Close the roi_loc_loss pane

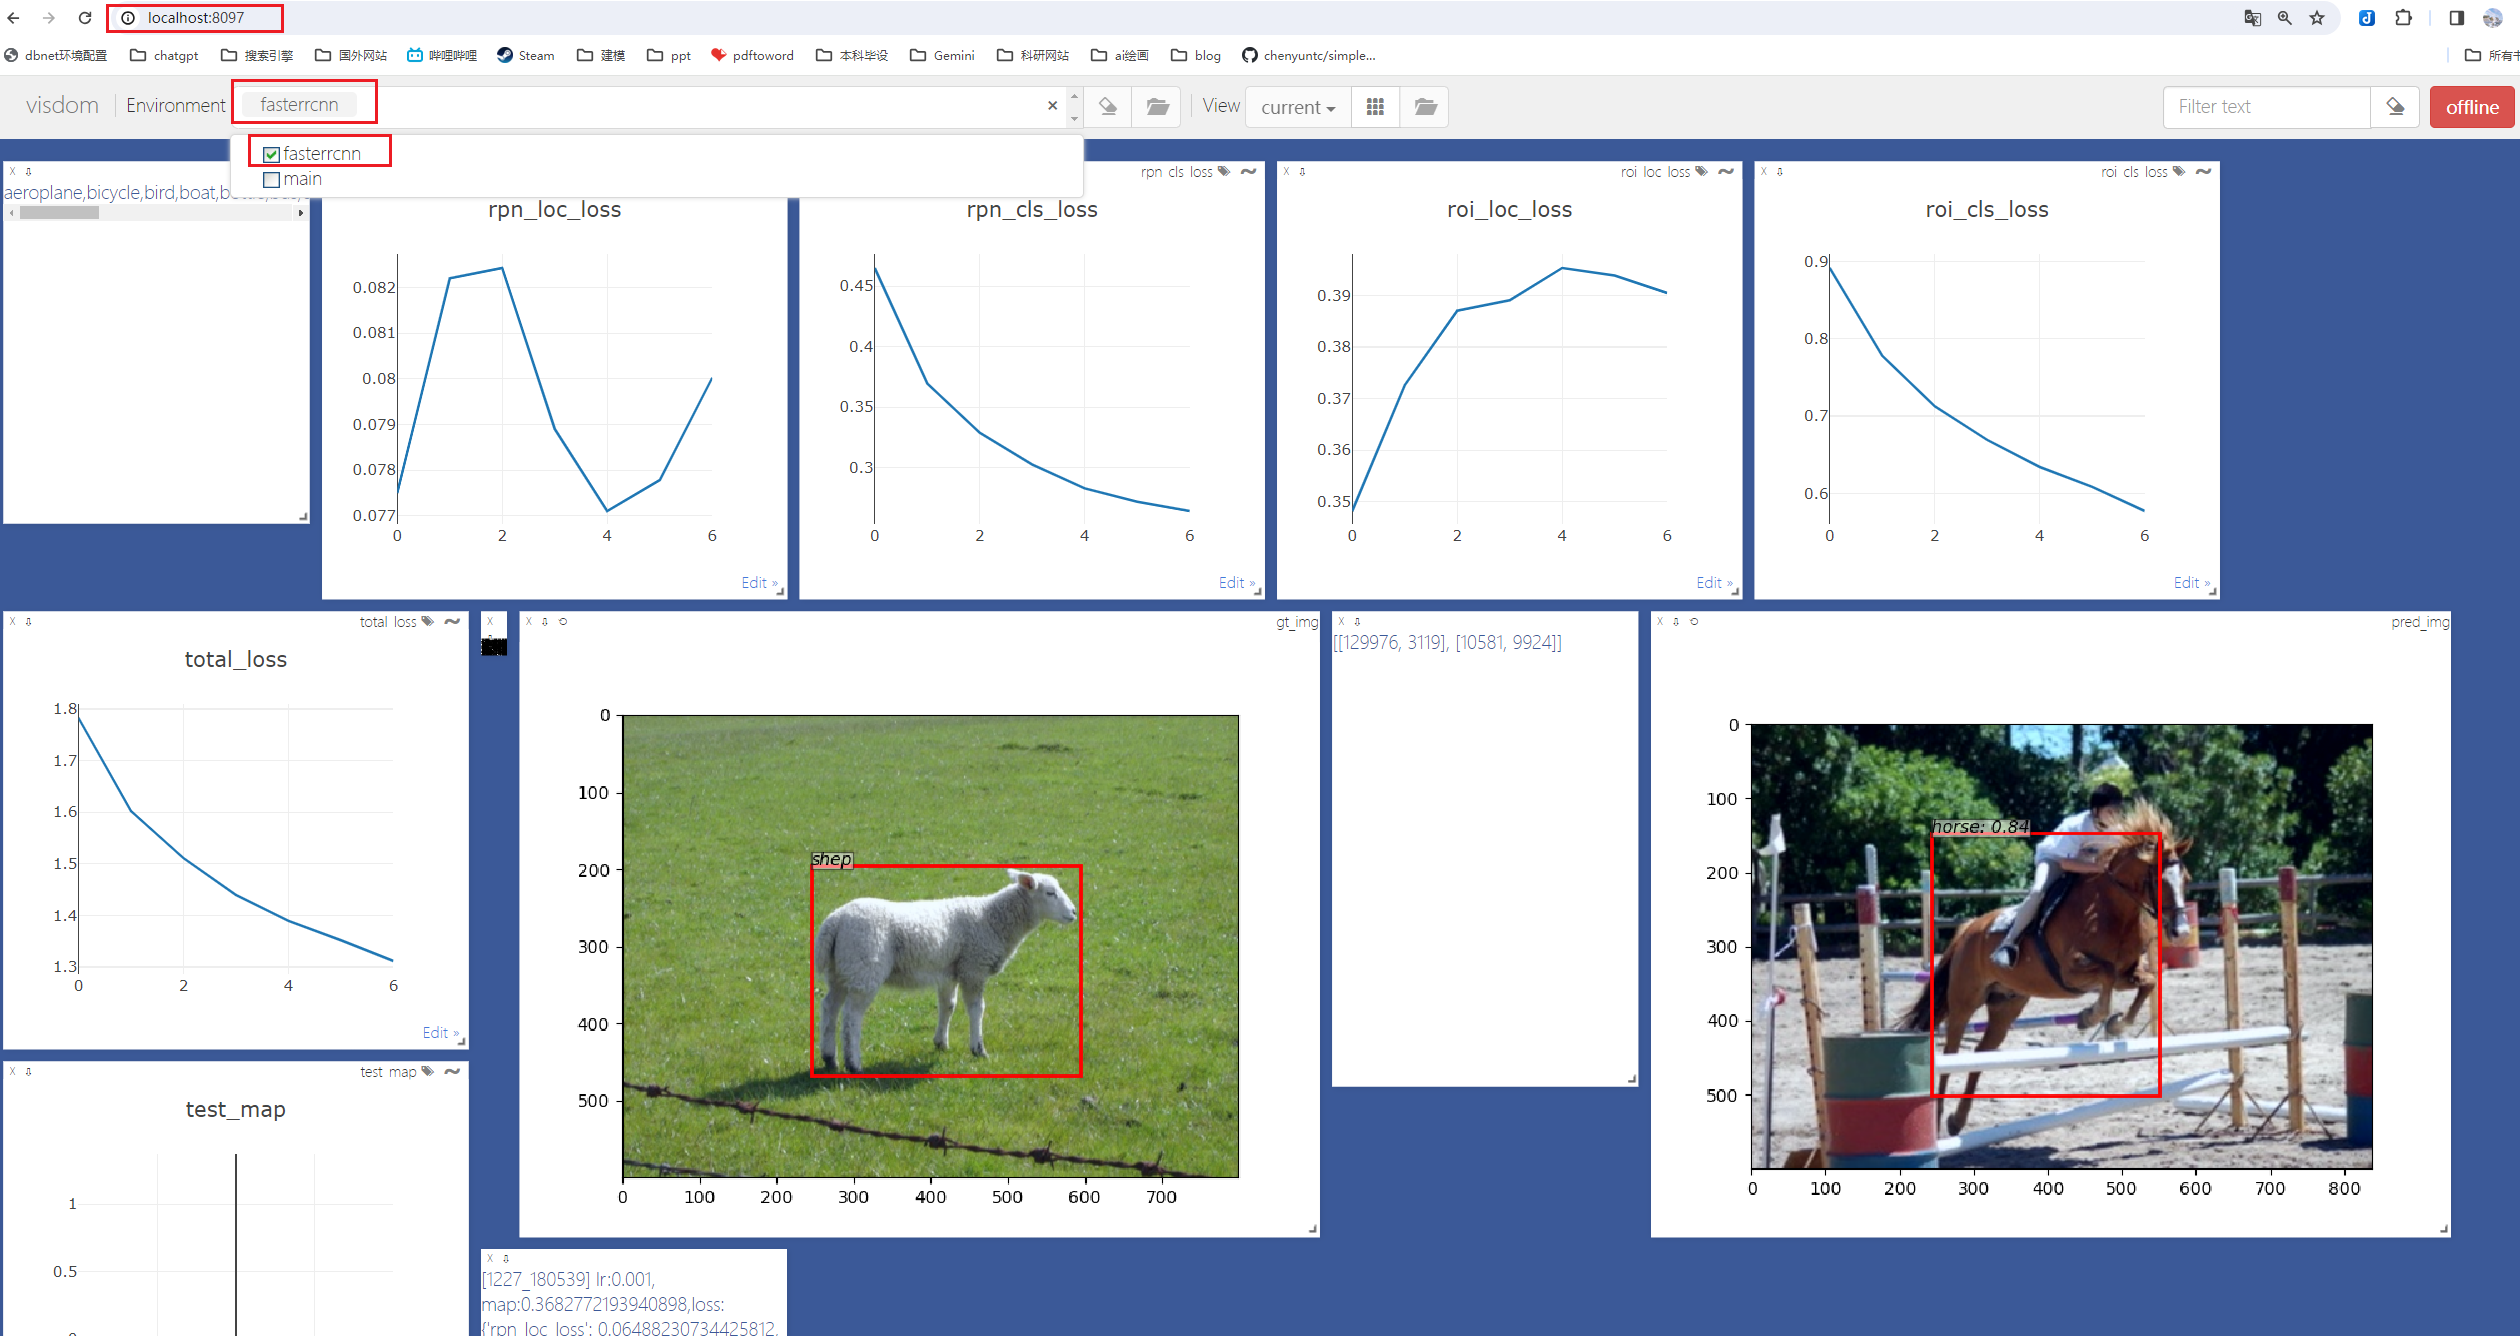[x=1287, y=172]
